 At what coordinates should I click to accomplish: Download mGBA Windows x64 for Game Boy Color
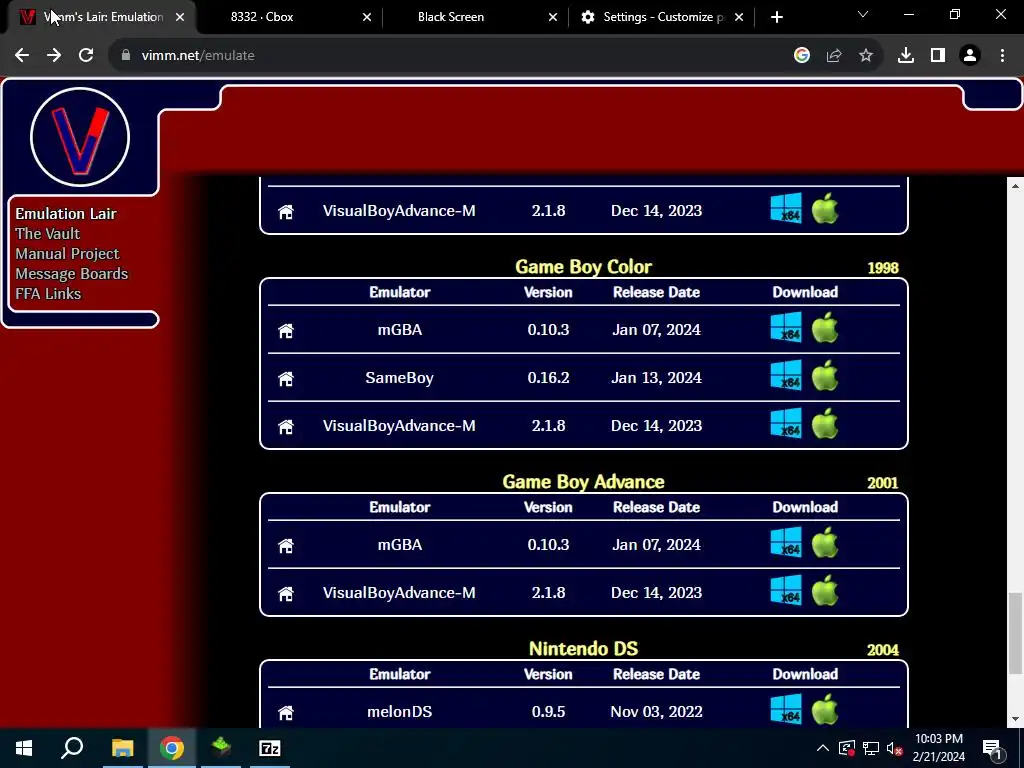point(786,327)
